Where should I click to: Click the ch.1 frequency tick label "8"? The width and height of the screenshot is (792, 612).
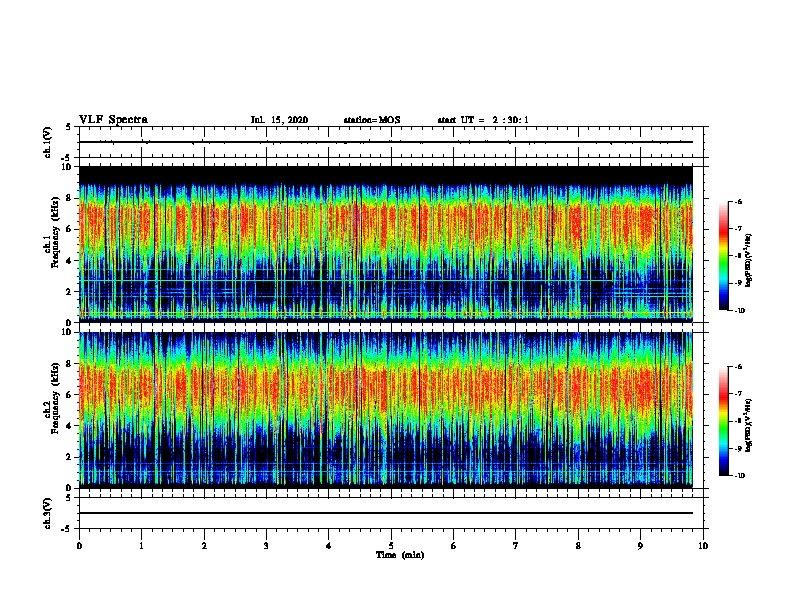click(x=69, y=198)
